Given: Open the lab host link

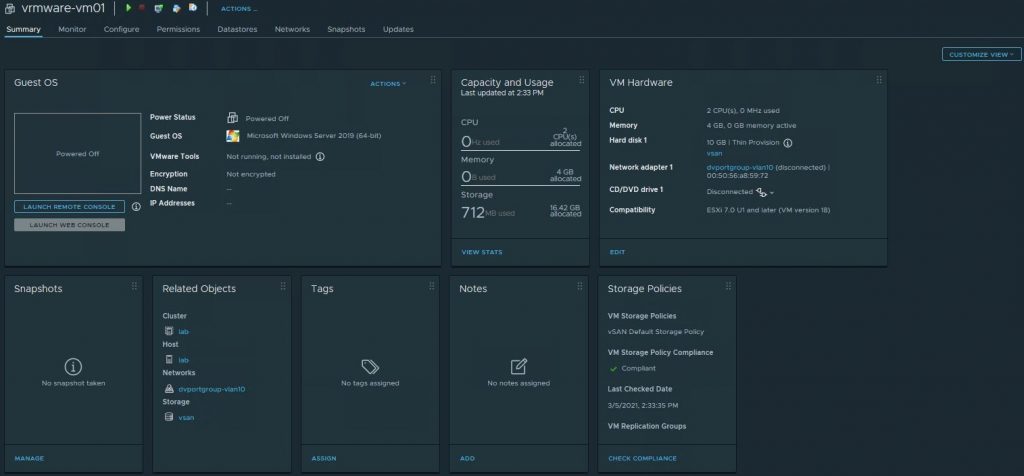Looking at the screenshot, I should 184,360.
